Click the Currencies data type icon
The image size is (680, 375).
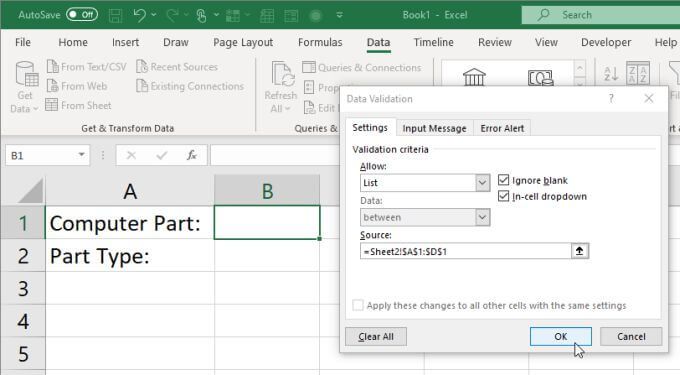click(x=540, y=78)
